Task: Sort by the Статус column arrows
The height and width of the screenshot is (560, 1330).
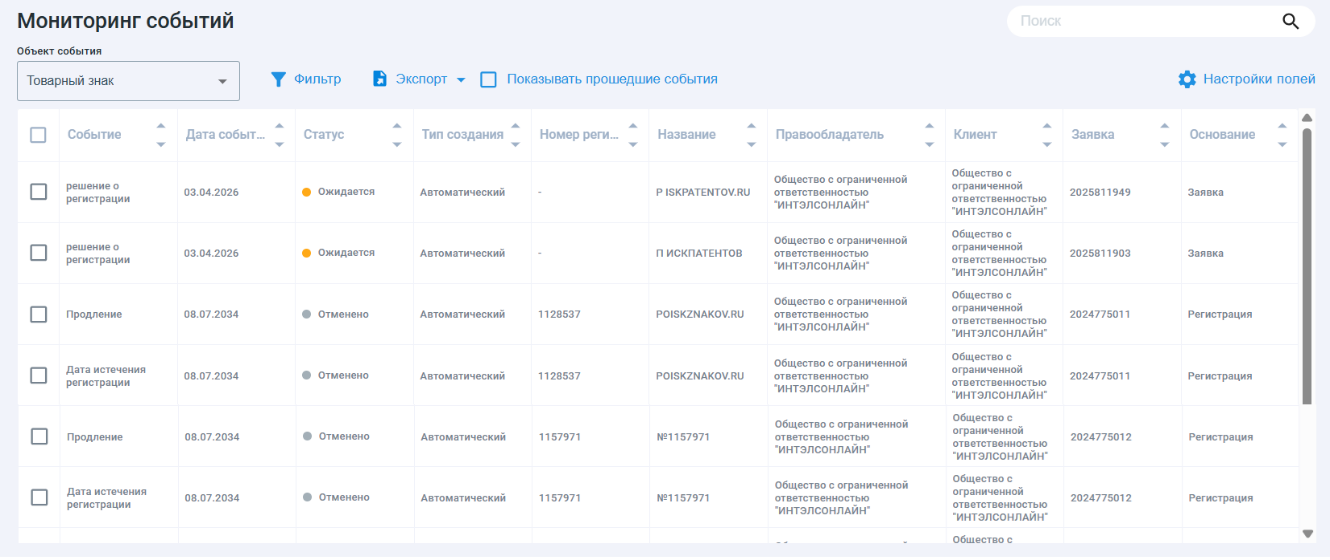Action: coord(397,135)
